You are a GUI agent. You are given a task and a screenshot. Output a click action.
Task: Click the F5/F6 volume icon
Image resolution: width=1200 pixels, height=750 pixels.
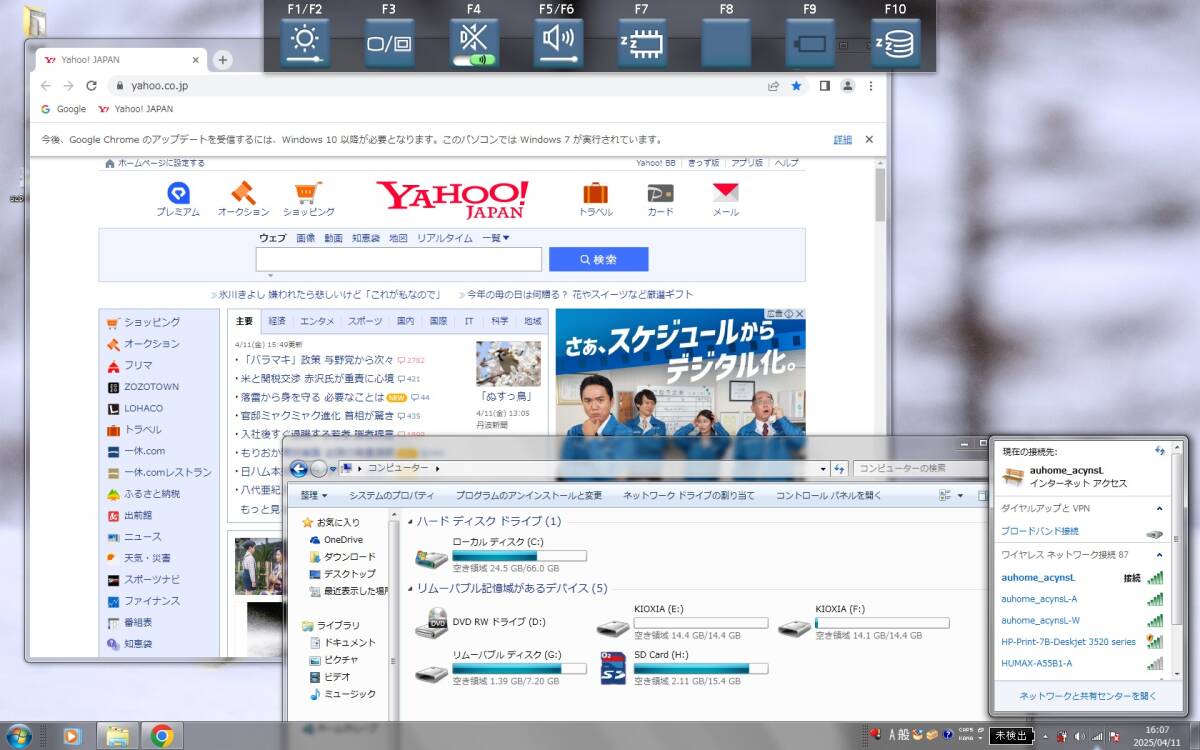pyautogui.click(x=558, y=44)
